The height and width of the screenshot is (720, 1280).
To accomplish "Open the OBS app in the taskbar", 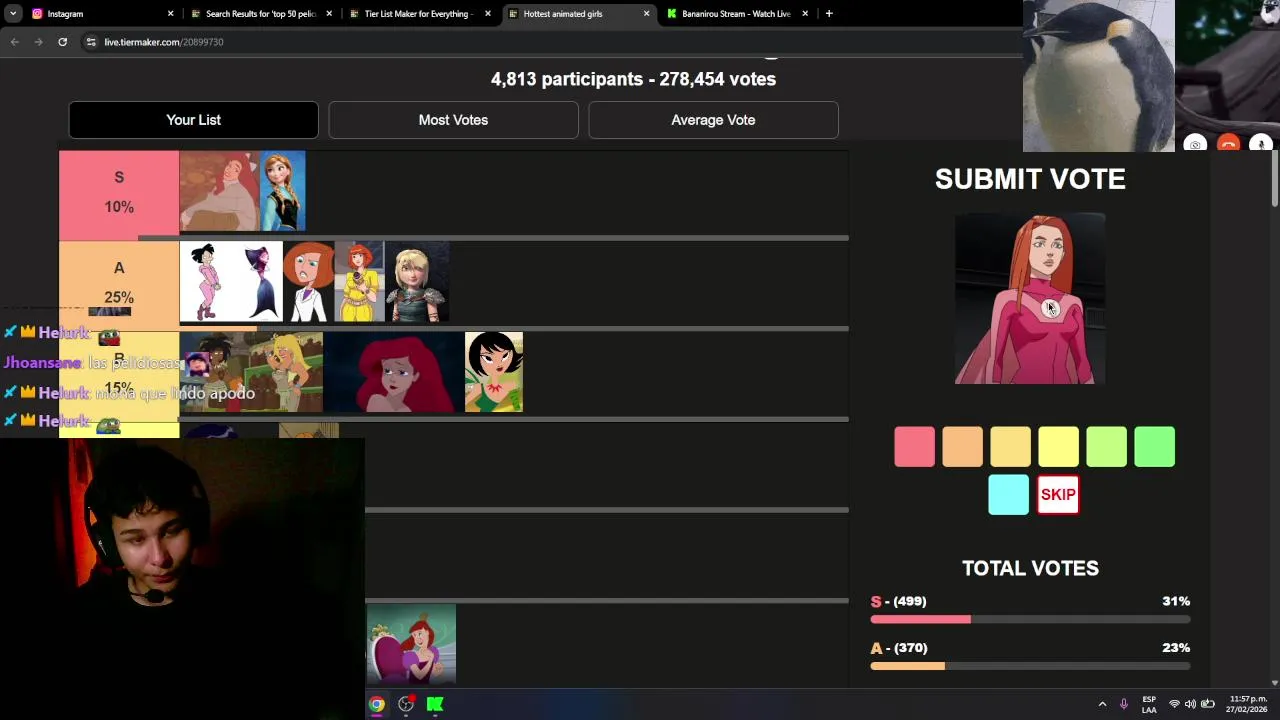I will (406, 704).
